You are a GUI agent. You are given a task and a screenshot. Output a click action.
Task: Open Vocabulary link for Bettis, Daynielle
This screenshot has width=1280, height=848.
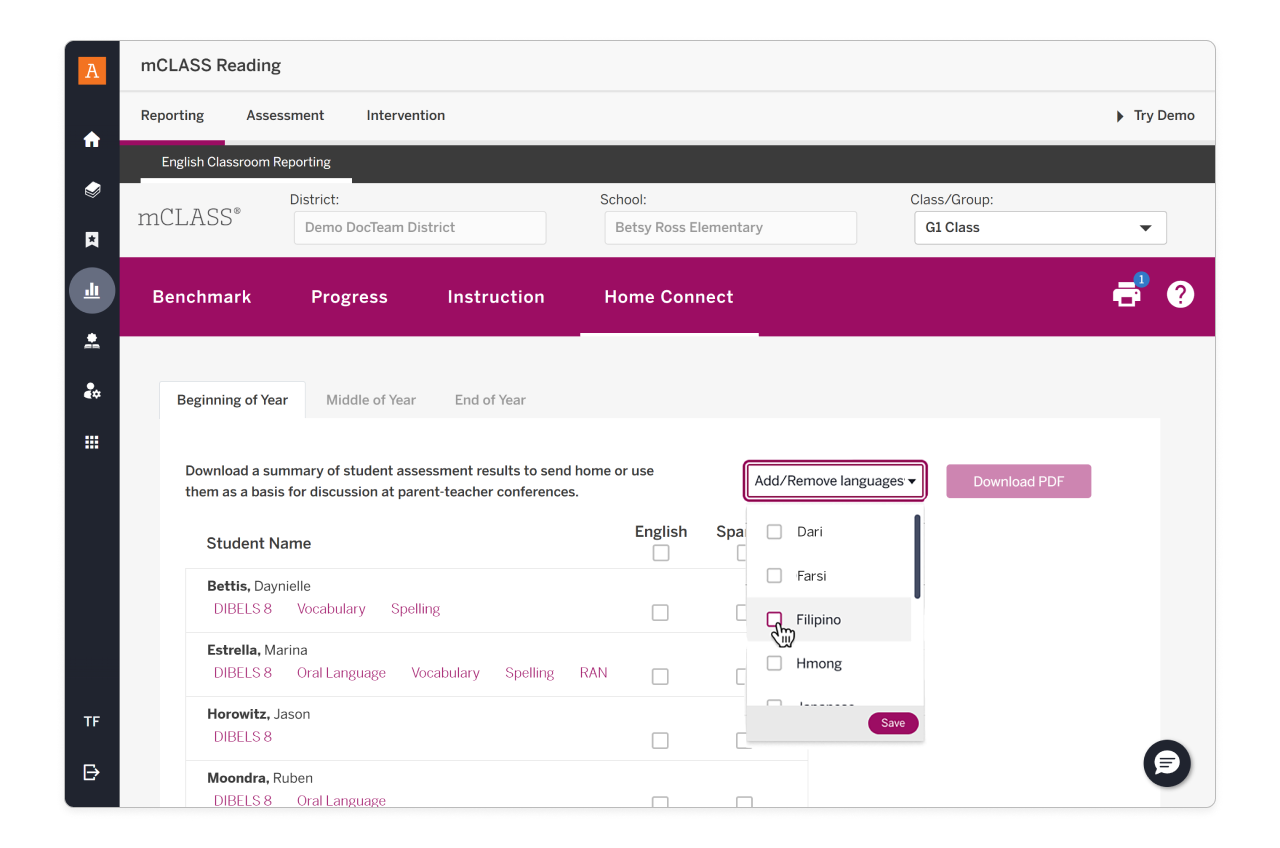pos(331,609)
